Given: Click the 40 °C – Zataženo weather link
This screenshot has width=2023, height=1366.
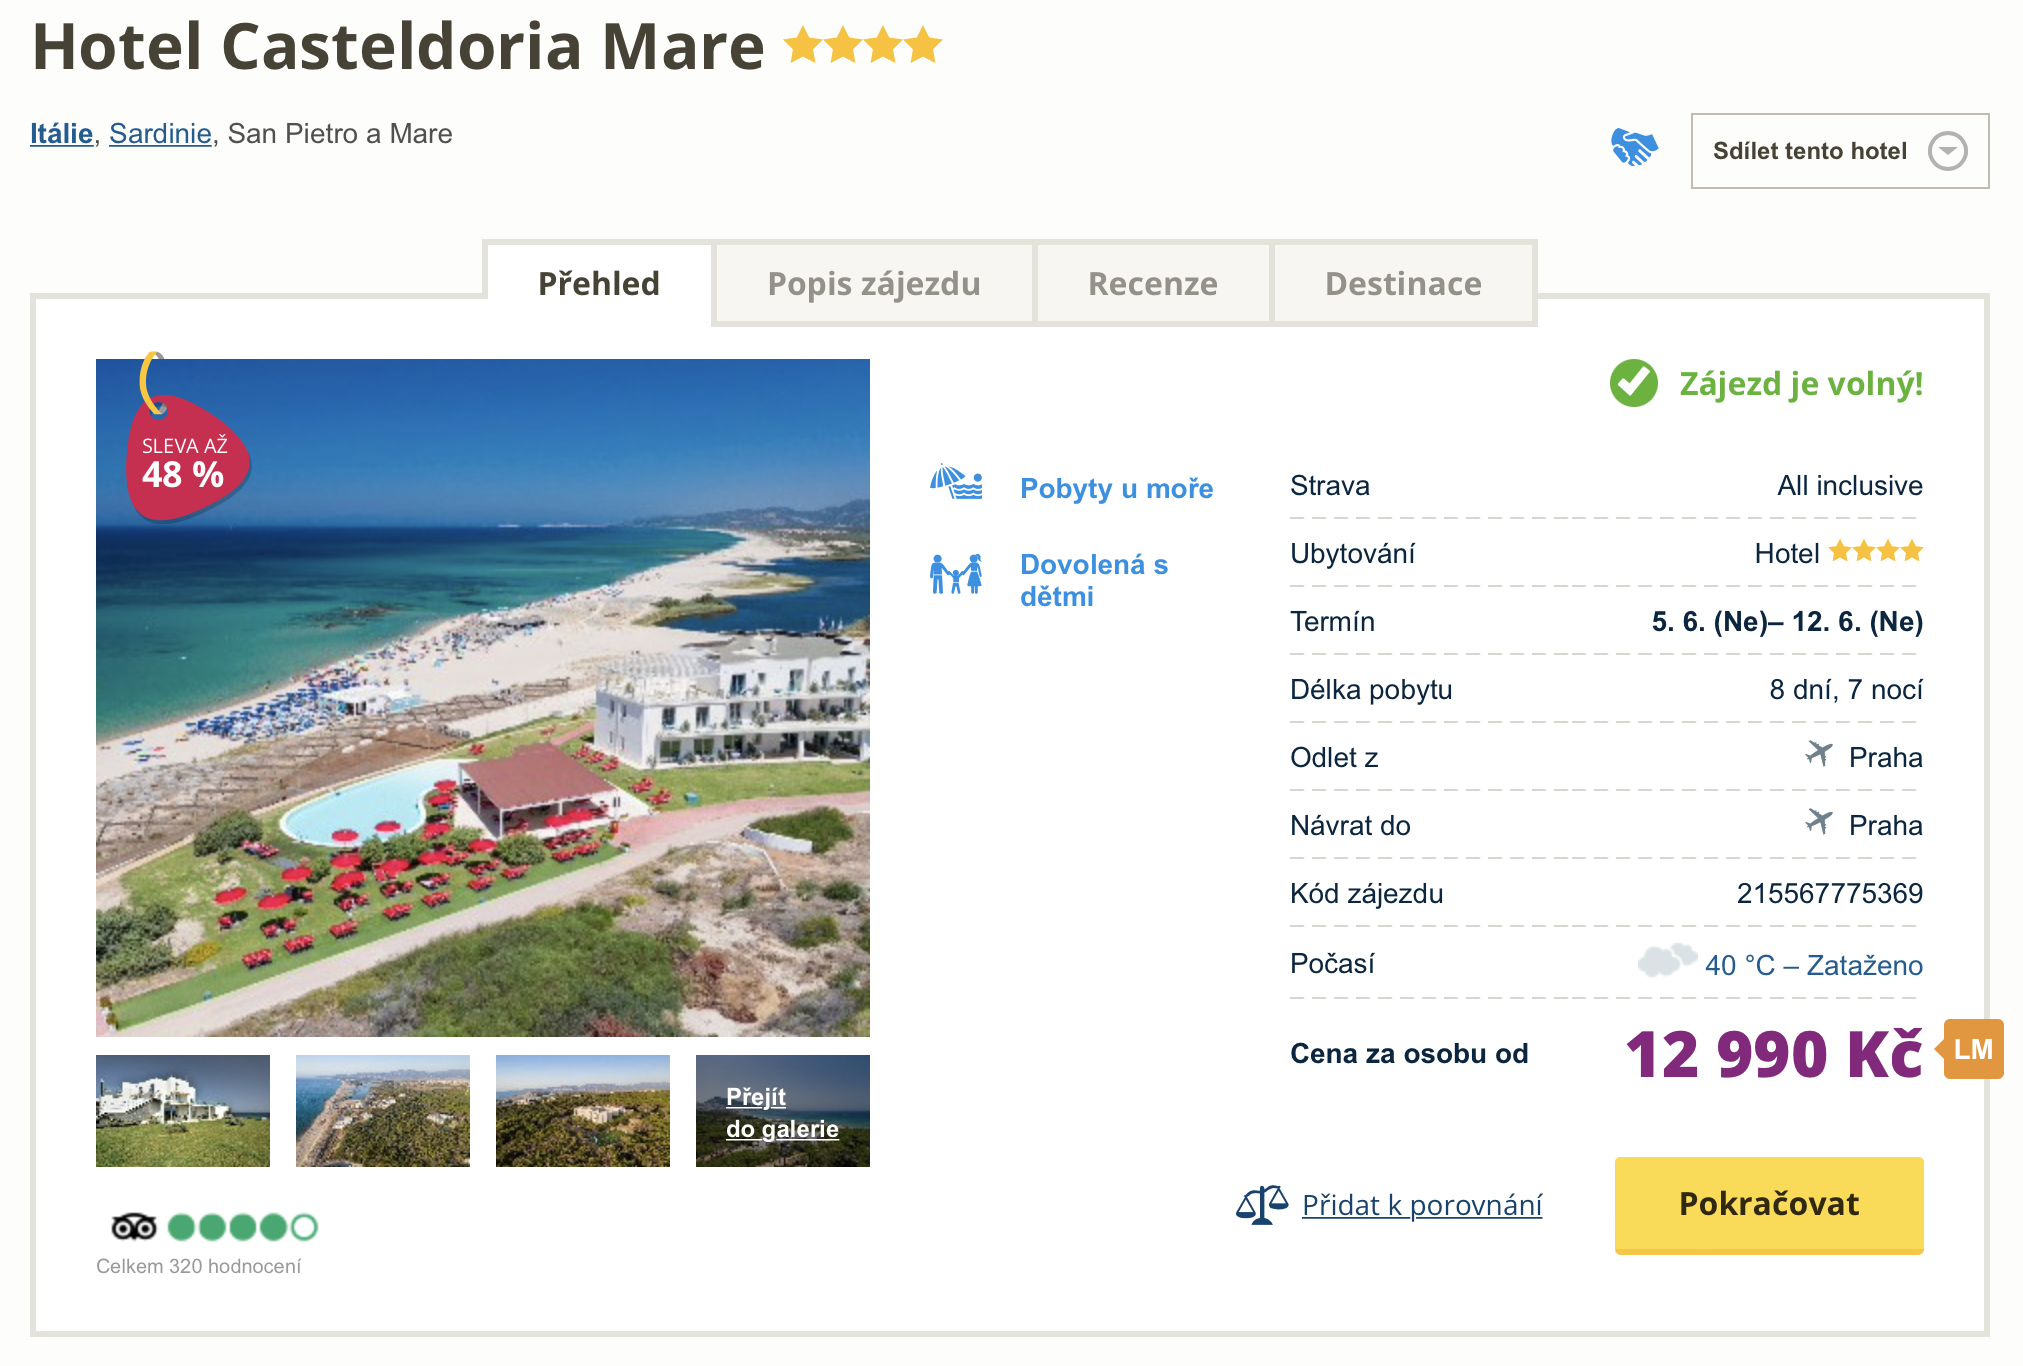Looking at the screenshot, I should pyautogui.click(x=1813, y=965).
